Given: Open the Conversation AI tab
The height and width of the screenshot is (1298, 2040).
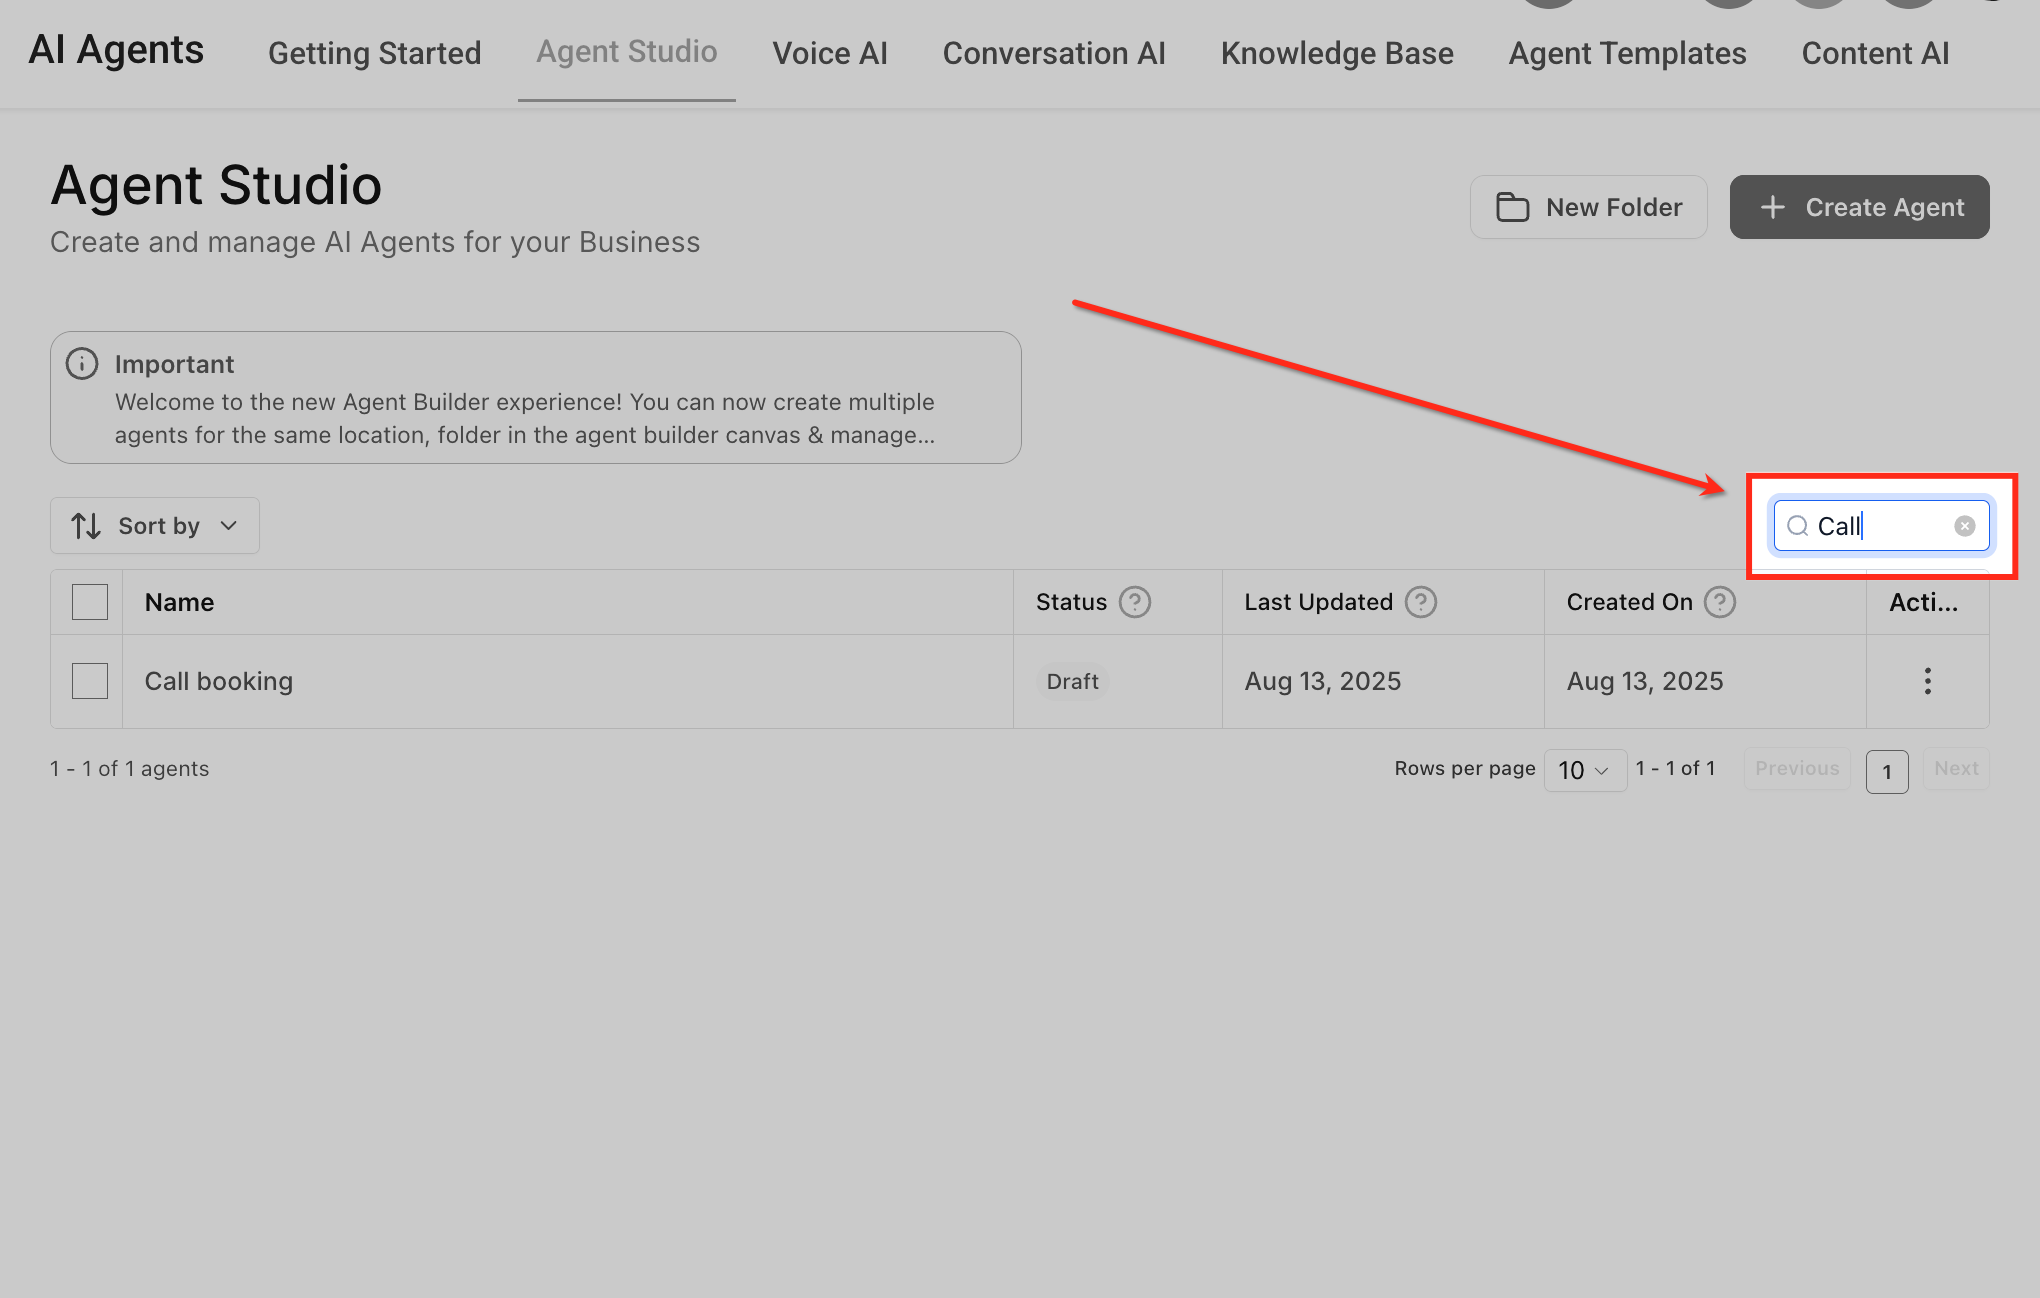Looking at the screenshot, I should [x=1053, y=53].
